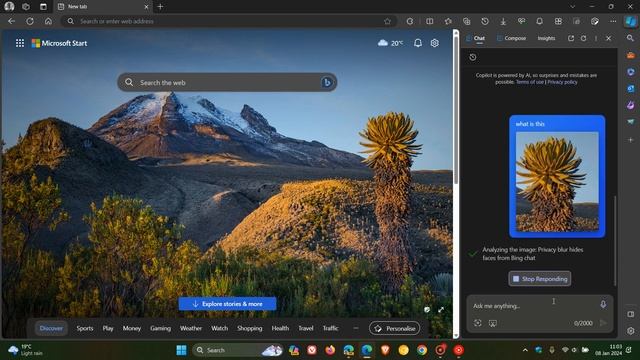Switch to the Compose tab
This screenshot has height=360, width=640.
pyautogui.click(x=511, y=38)
